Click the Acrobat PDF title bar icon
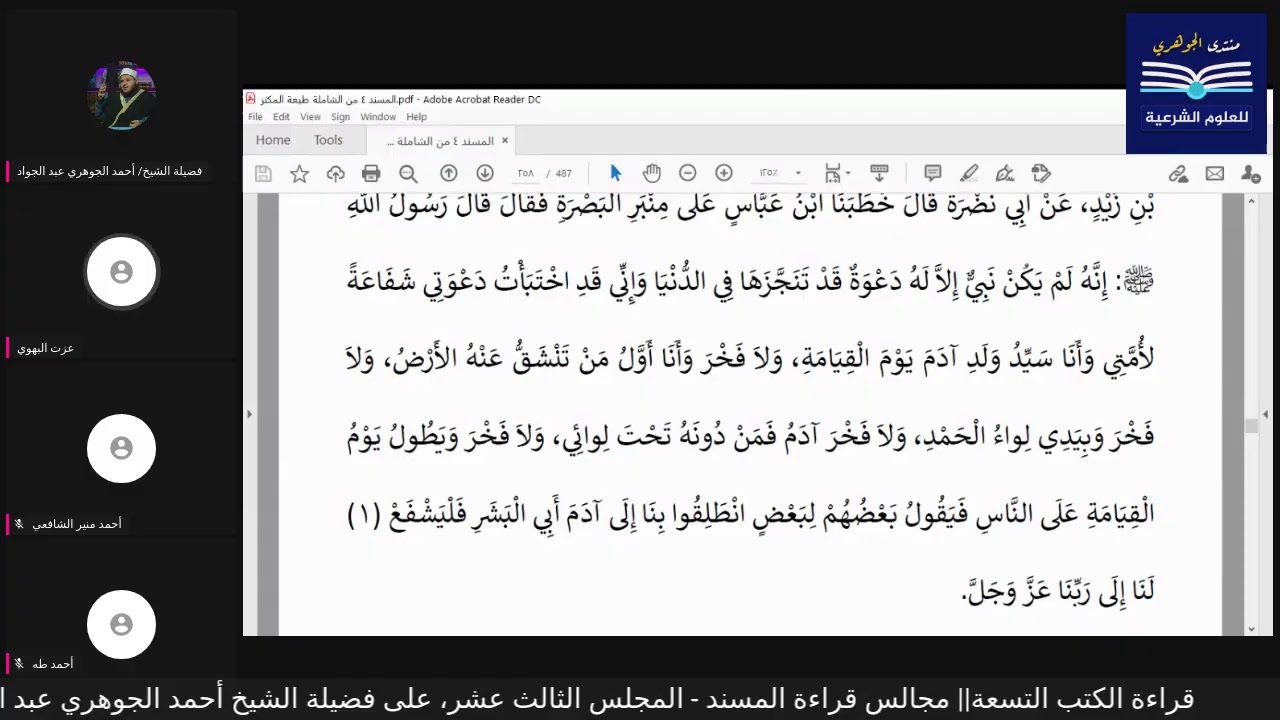This screenshot has width=1280, height=720. pos(250,99)
